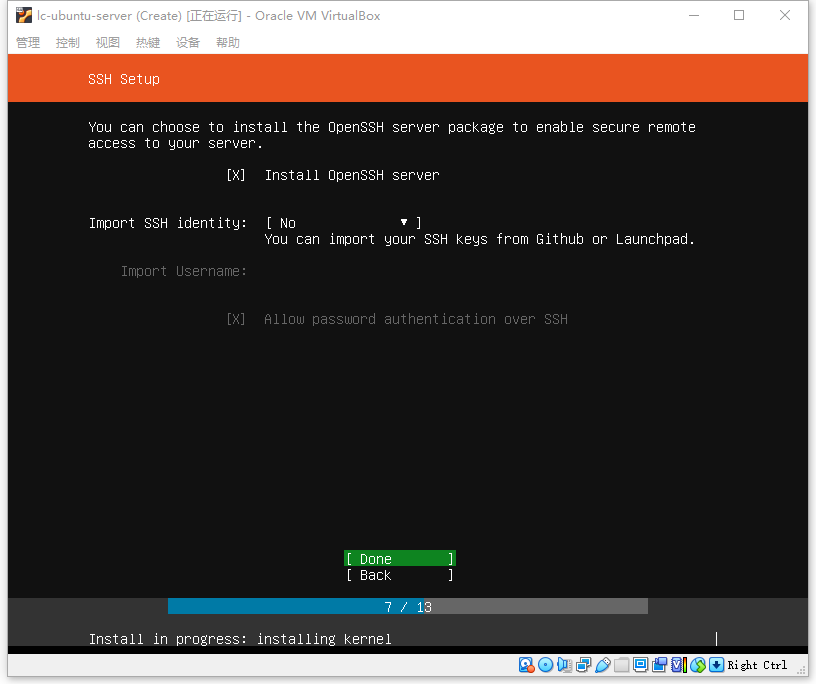This screenshot has height=684, width=816.
Task: Click the optical disc status icon
Action: click(x=545, y=665)
